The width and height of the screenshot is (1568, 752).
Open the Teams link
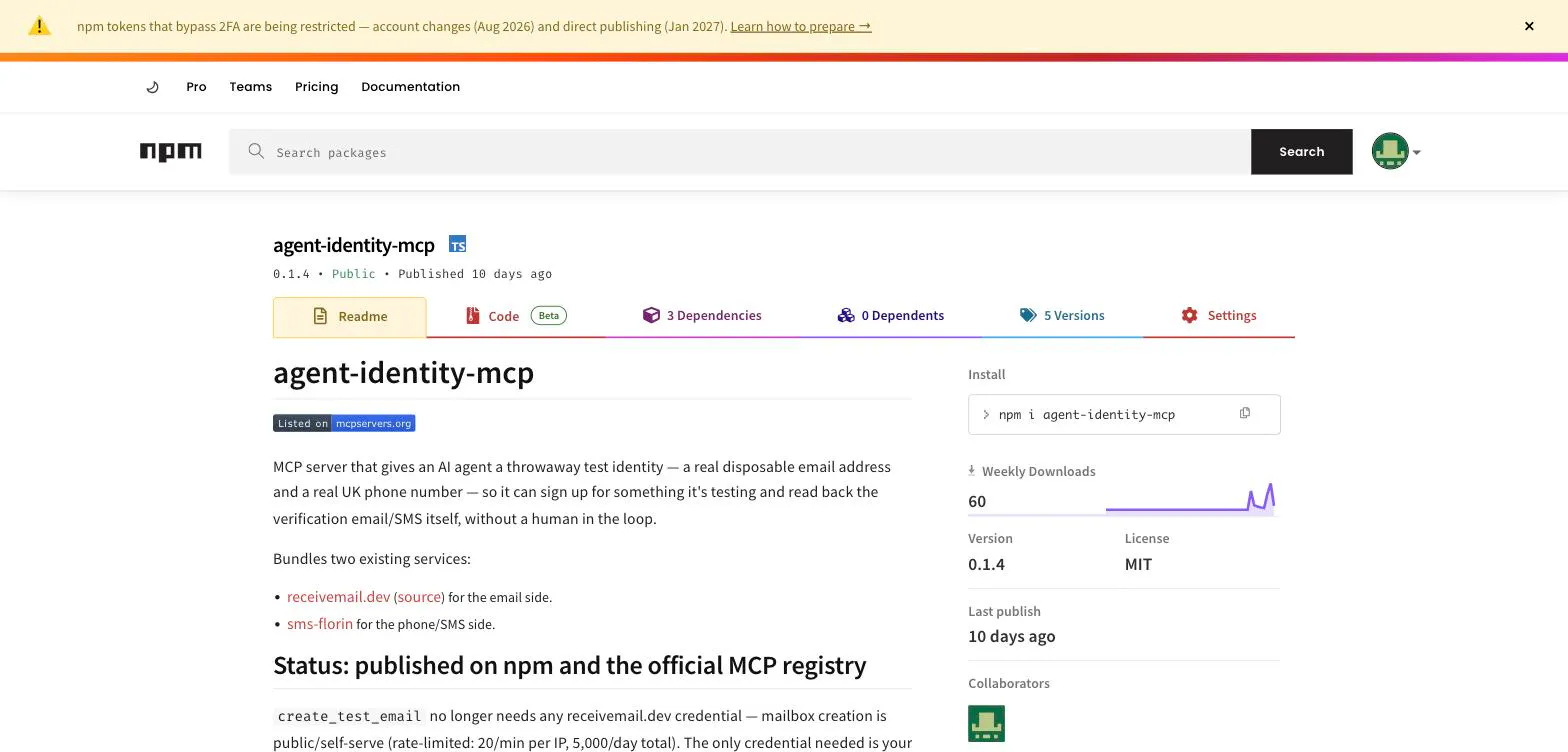click(x=251, y=87)
